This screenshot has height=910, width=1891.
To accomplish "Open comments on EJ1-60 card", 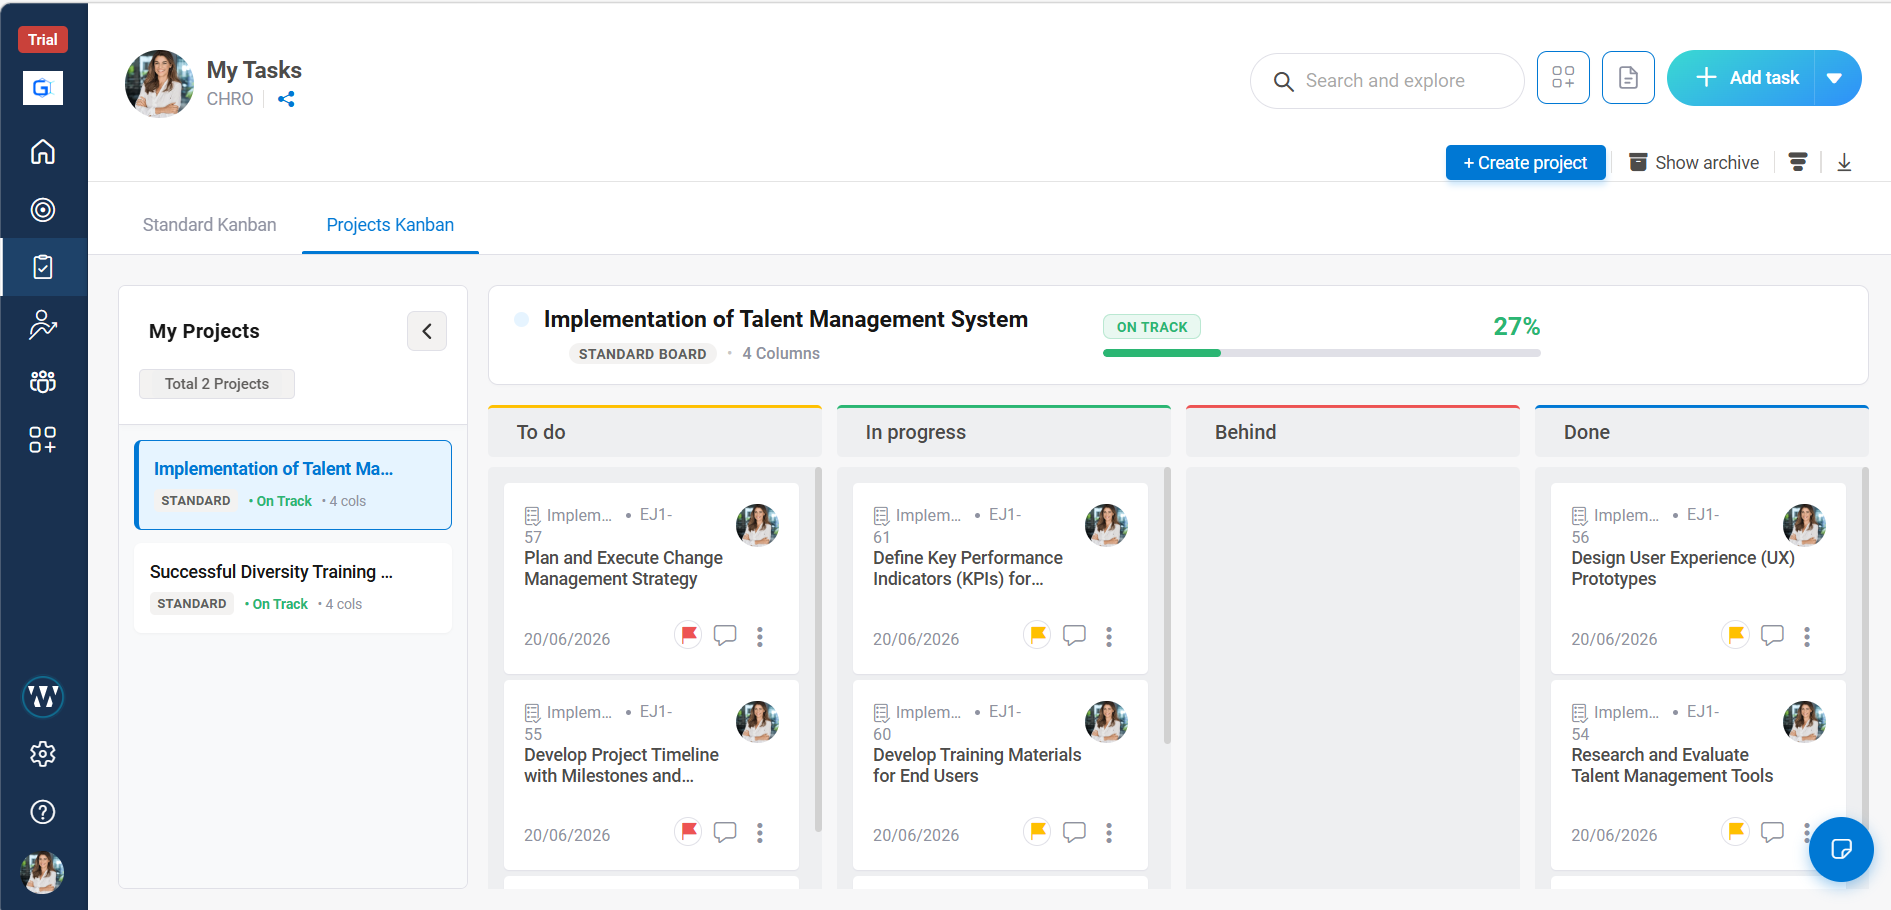I will pos(1074,832).
